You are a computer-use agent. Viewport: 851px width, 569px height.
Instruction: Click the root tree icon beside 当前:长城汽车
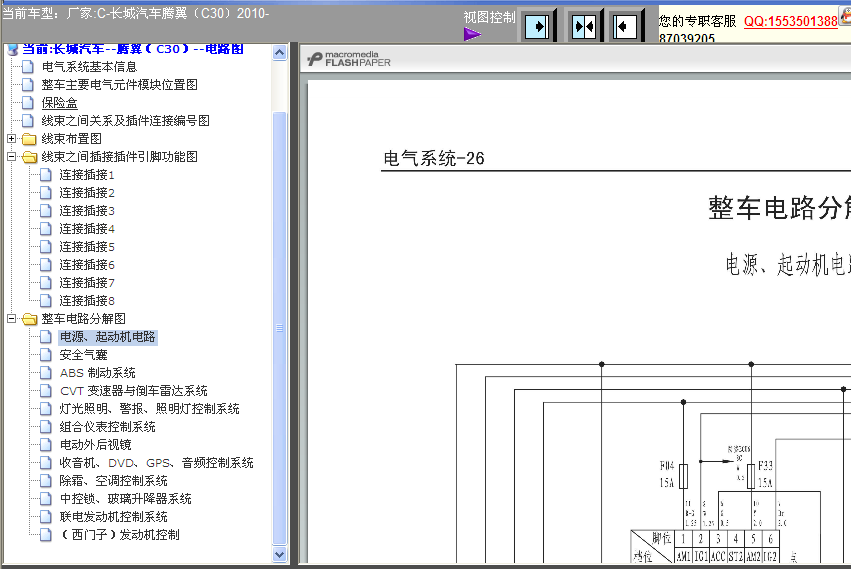click(x=12, y=49)
